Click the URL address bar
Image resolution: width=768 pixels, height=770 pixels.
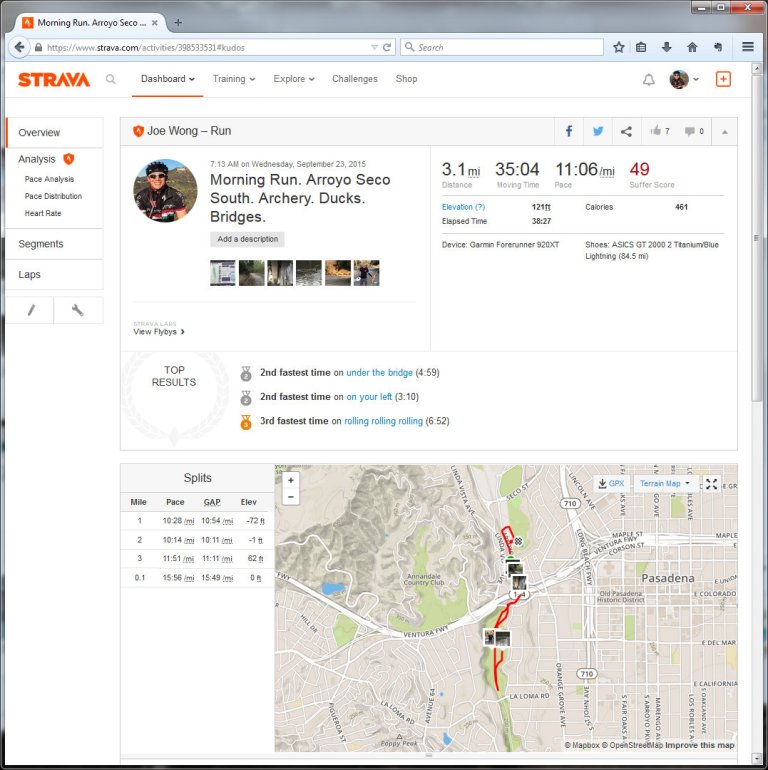pos(206,48)
